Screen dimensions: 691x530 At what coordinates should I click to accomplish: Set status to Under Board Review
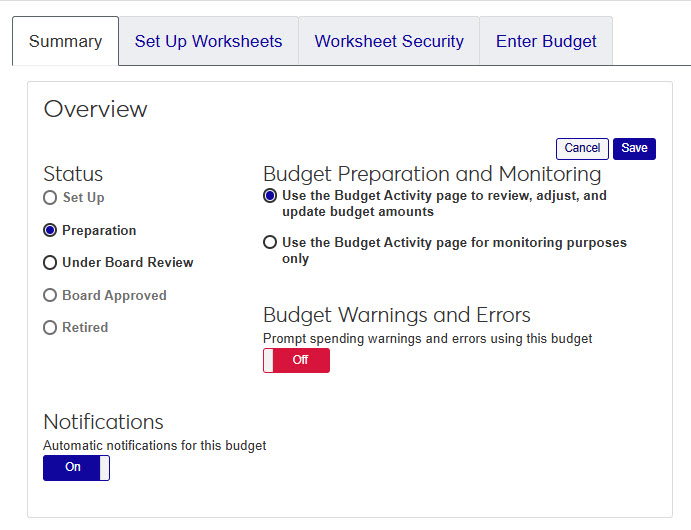pyautogui.click(x=50, y=263)
